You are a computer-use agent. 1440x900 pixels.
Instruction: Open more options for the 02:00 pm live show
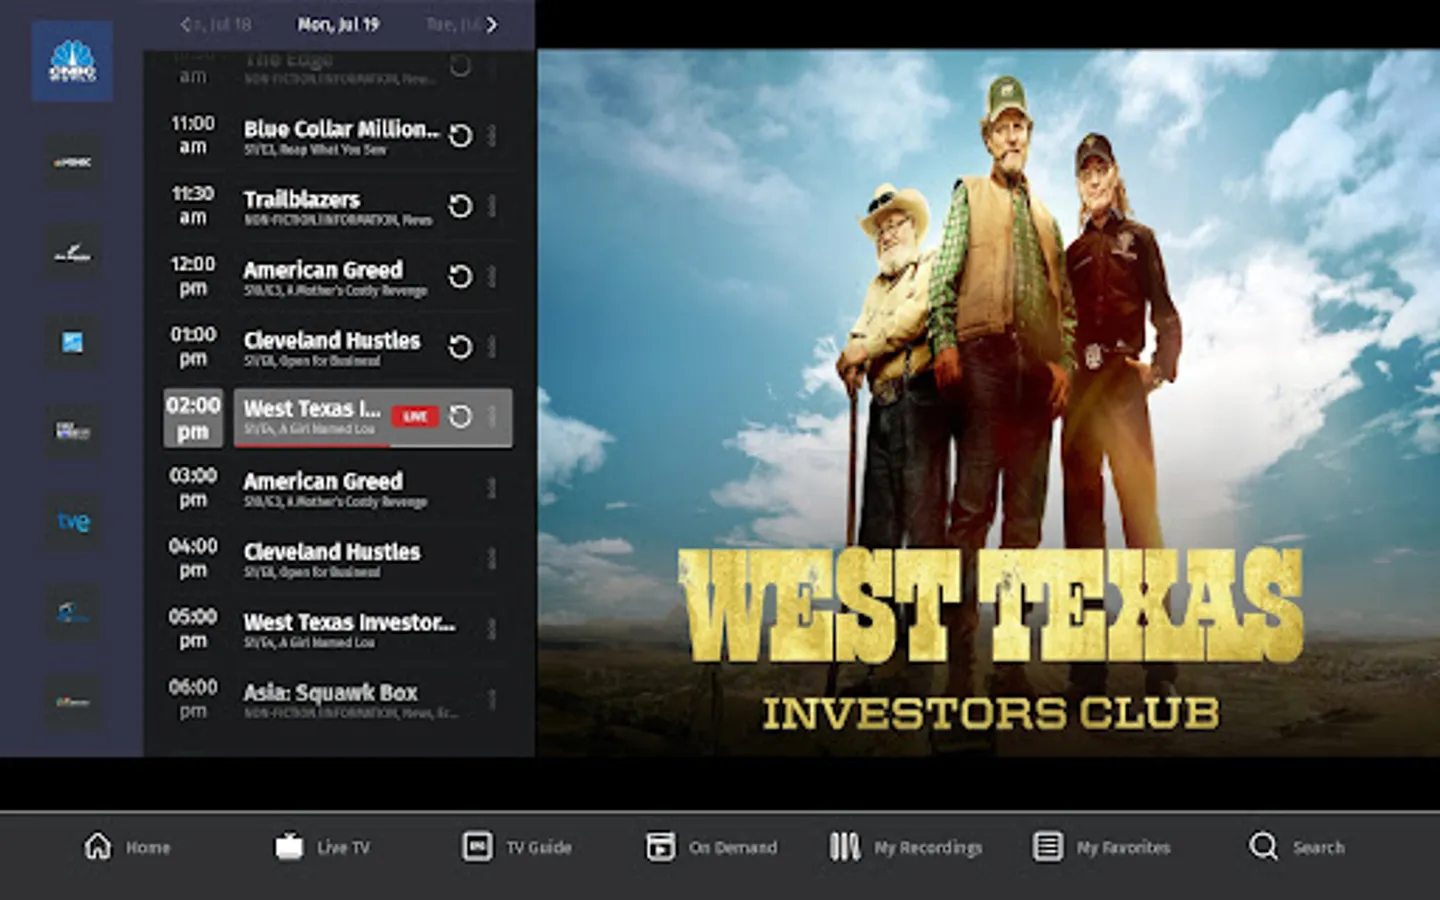click(491, 417)
